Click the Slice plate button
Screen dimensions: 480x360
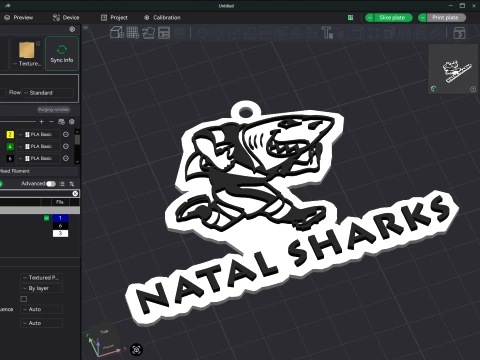(x=393, y=18)
